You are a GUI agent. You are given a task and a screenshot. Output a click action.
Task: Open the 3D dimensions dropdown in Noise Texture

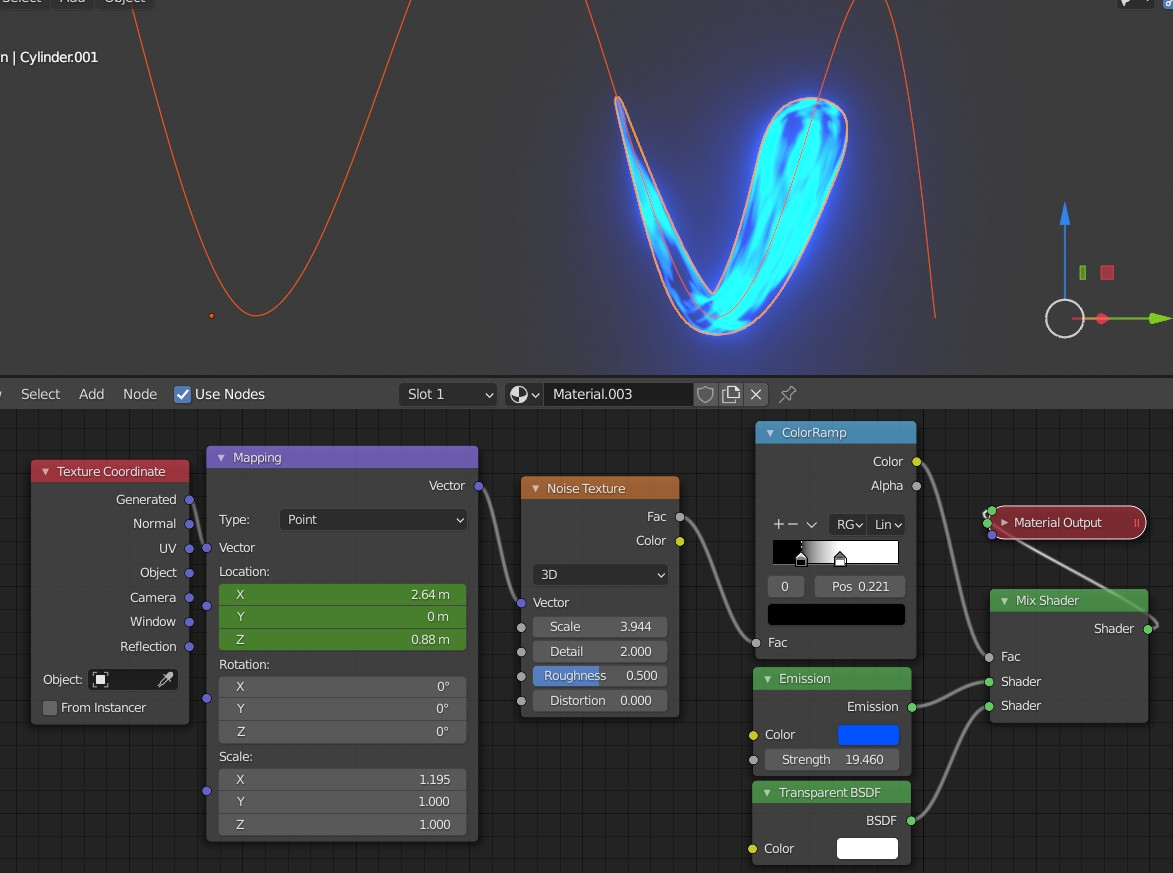tap(599, 574)
